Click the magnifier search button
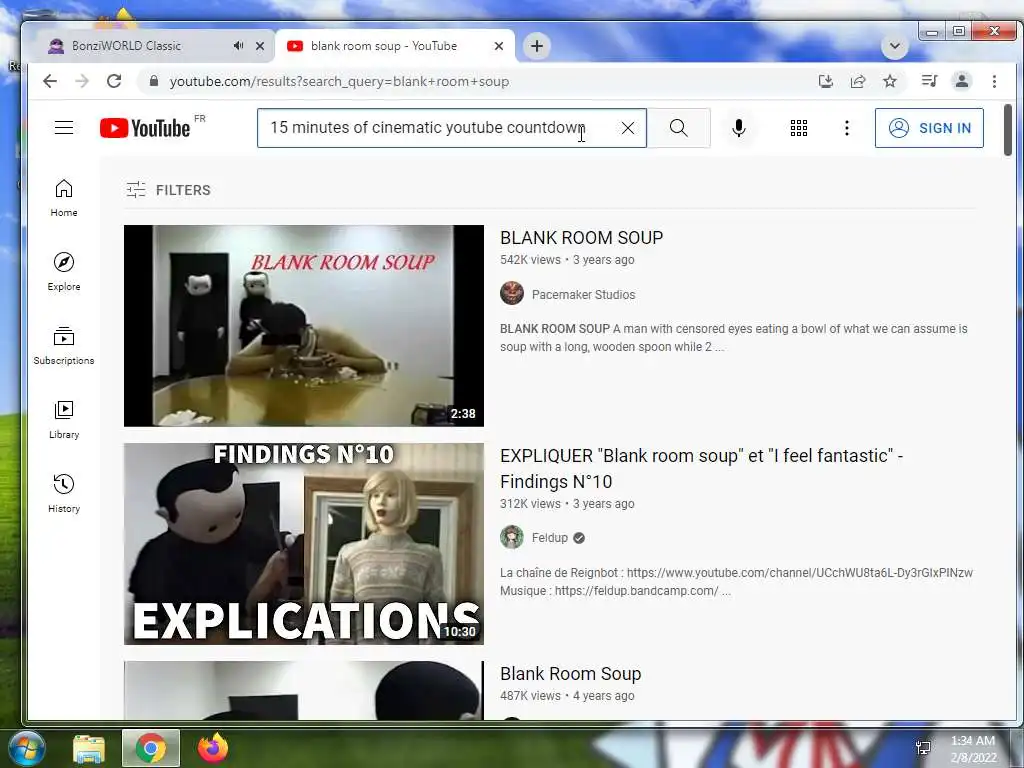Viewport: 1024px width, 768px height. pos(679,128)
